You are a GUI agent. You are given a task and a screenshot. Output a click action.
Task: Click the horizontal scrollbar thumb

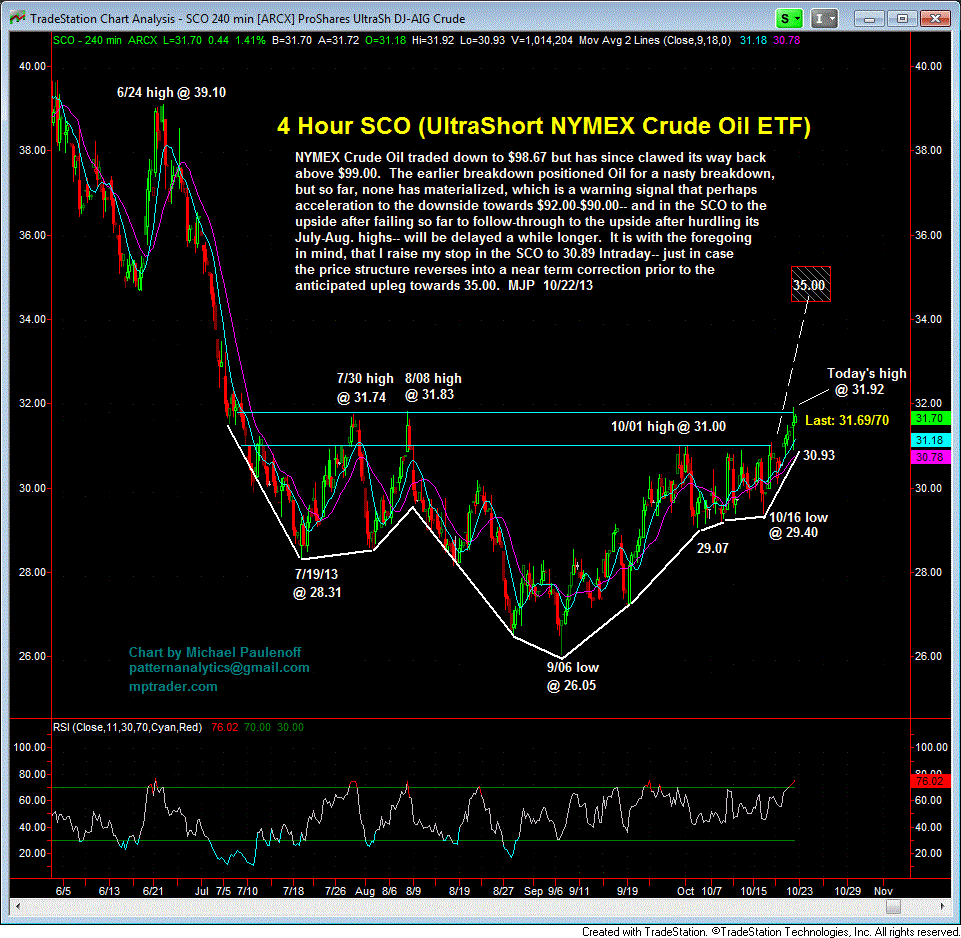coord(893,906)
